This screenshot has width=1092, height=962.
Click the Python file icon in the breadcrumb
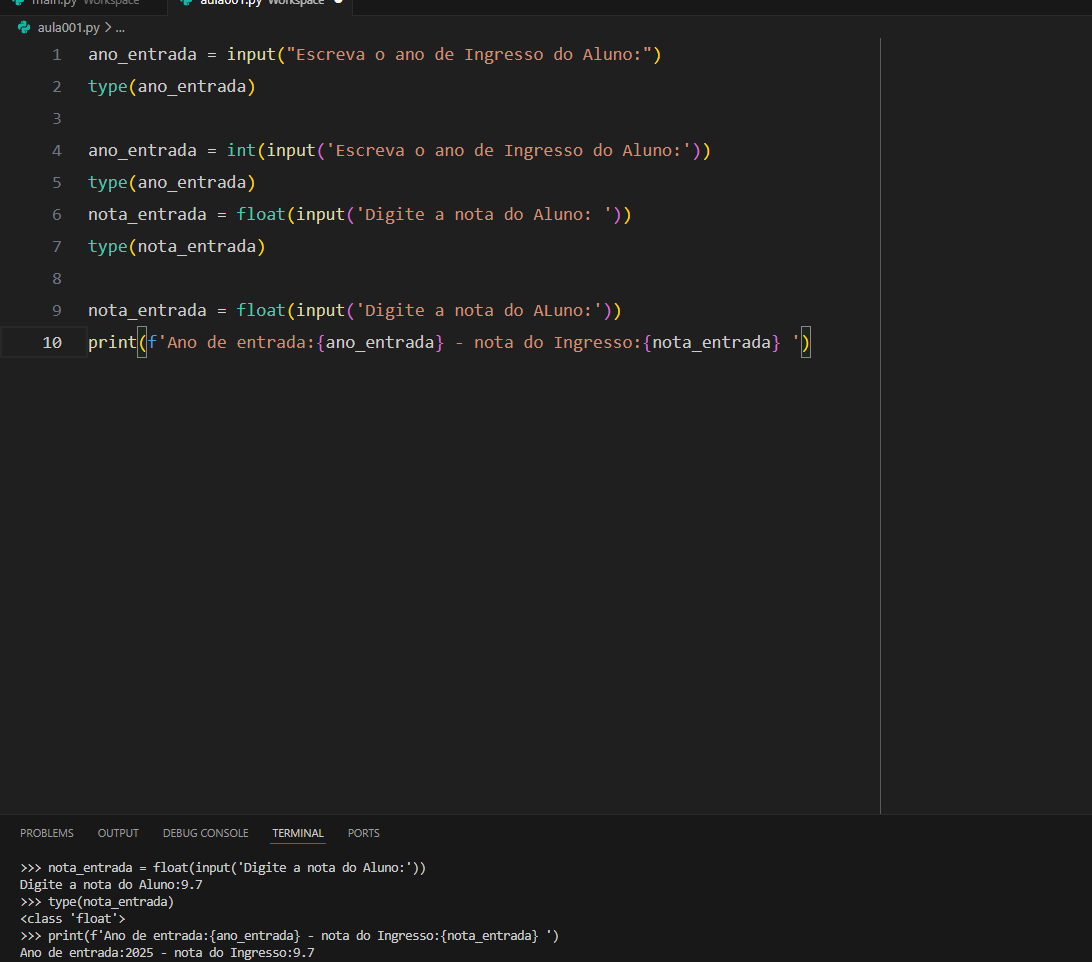[x=24, y=27]
